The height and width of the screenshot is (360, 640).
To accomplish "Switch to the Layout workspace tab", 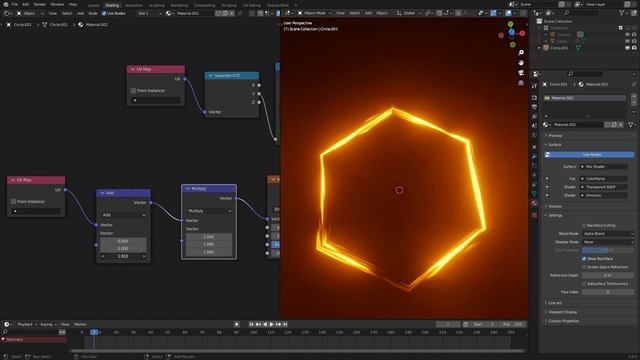I will (x=93, y=5).
